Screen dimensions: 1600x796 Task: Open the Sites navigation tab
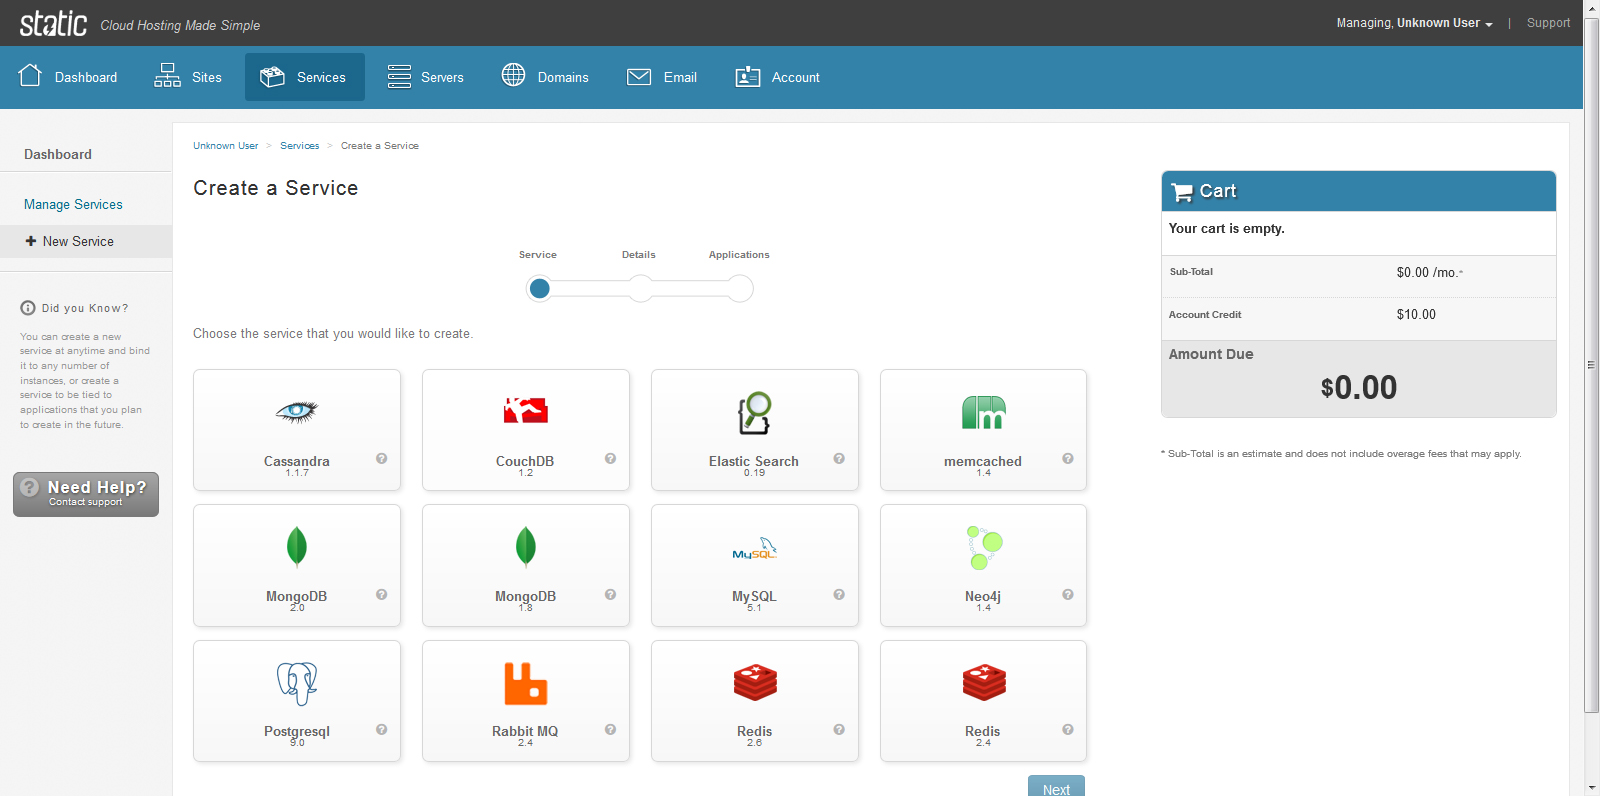[188, 77]
